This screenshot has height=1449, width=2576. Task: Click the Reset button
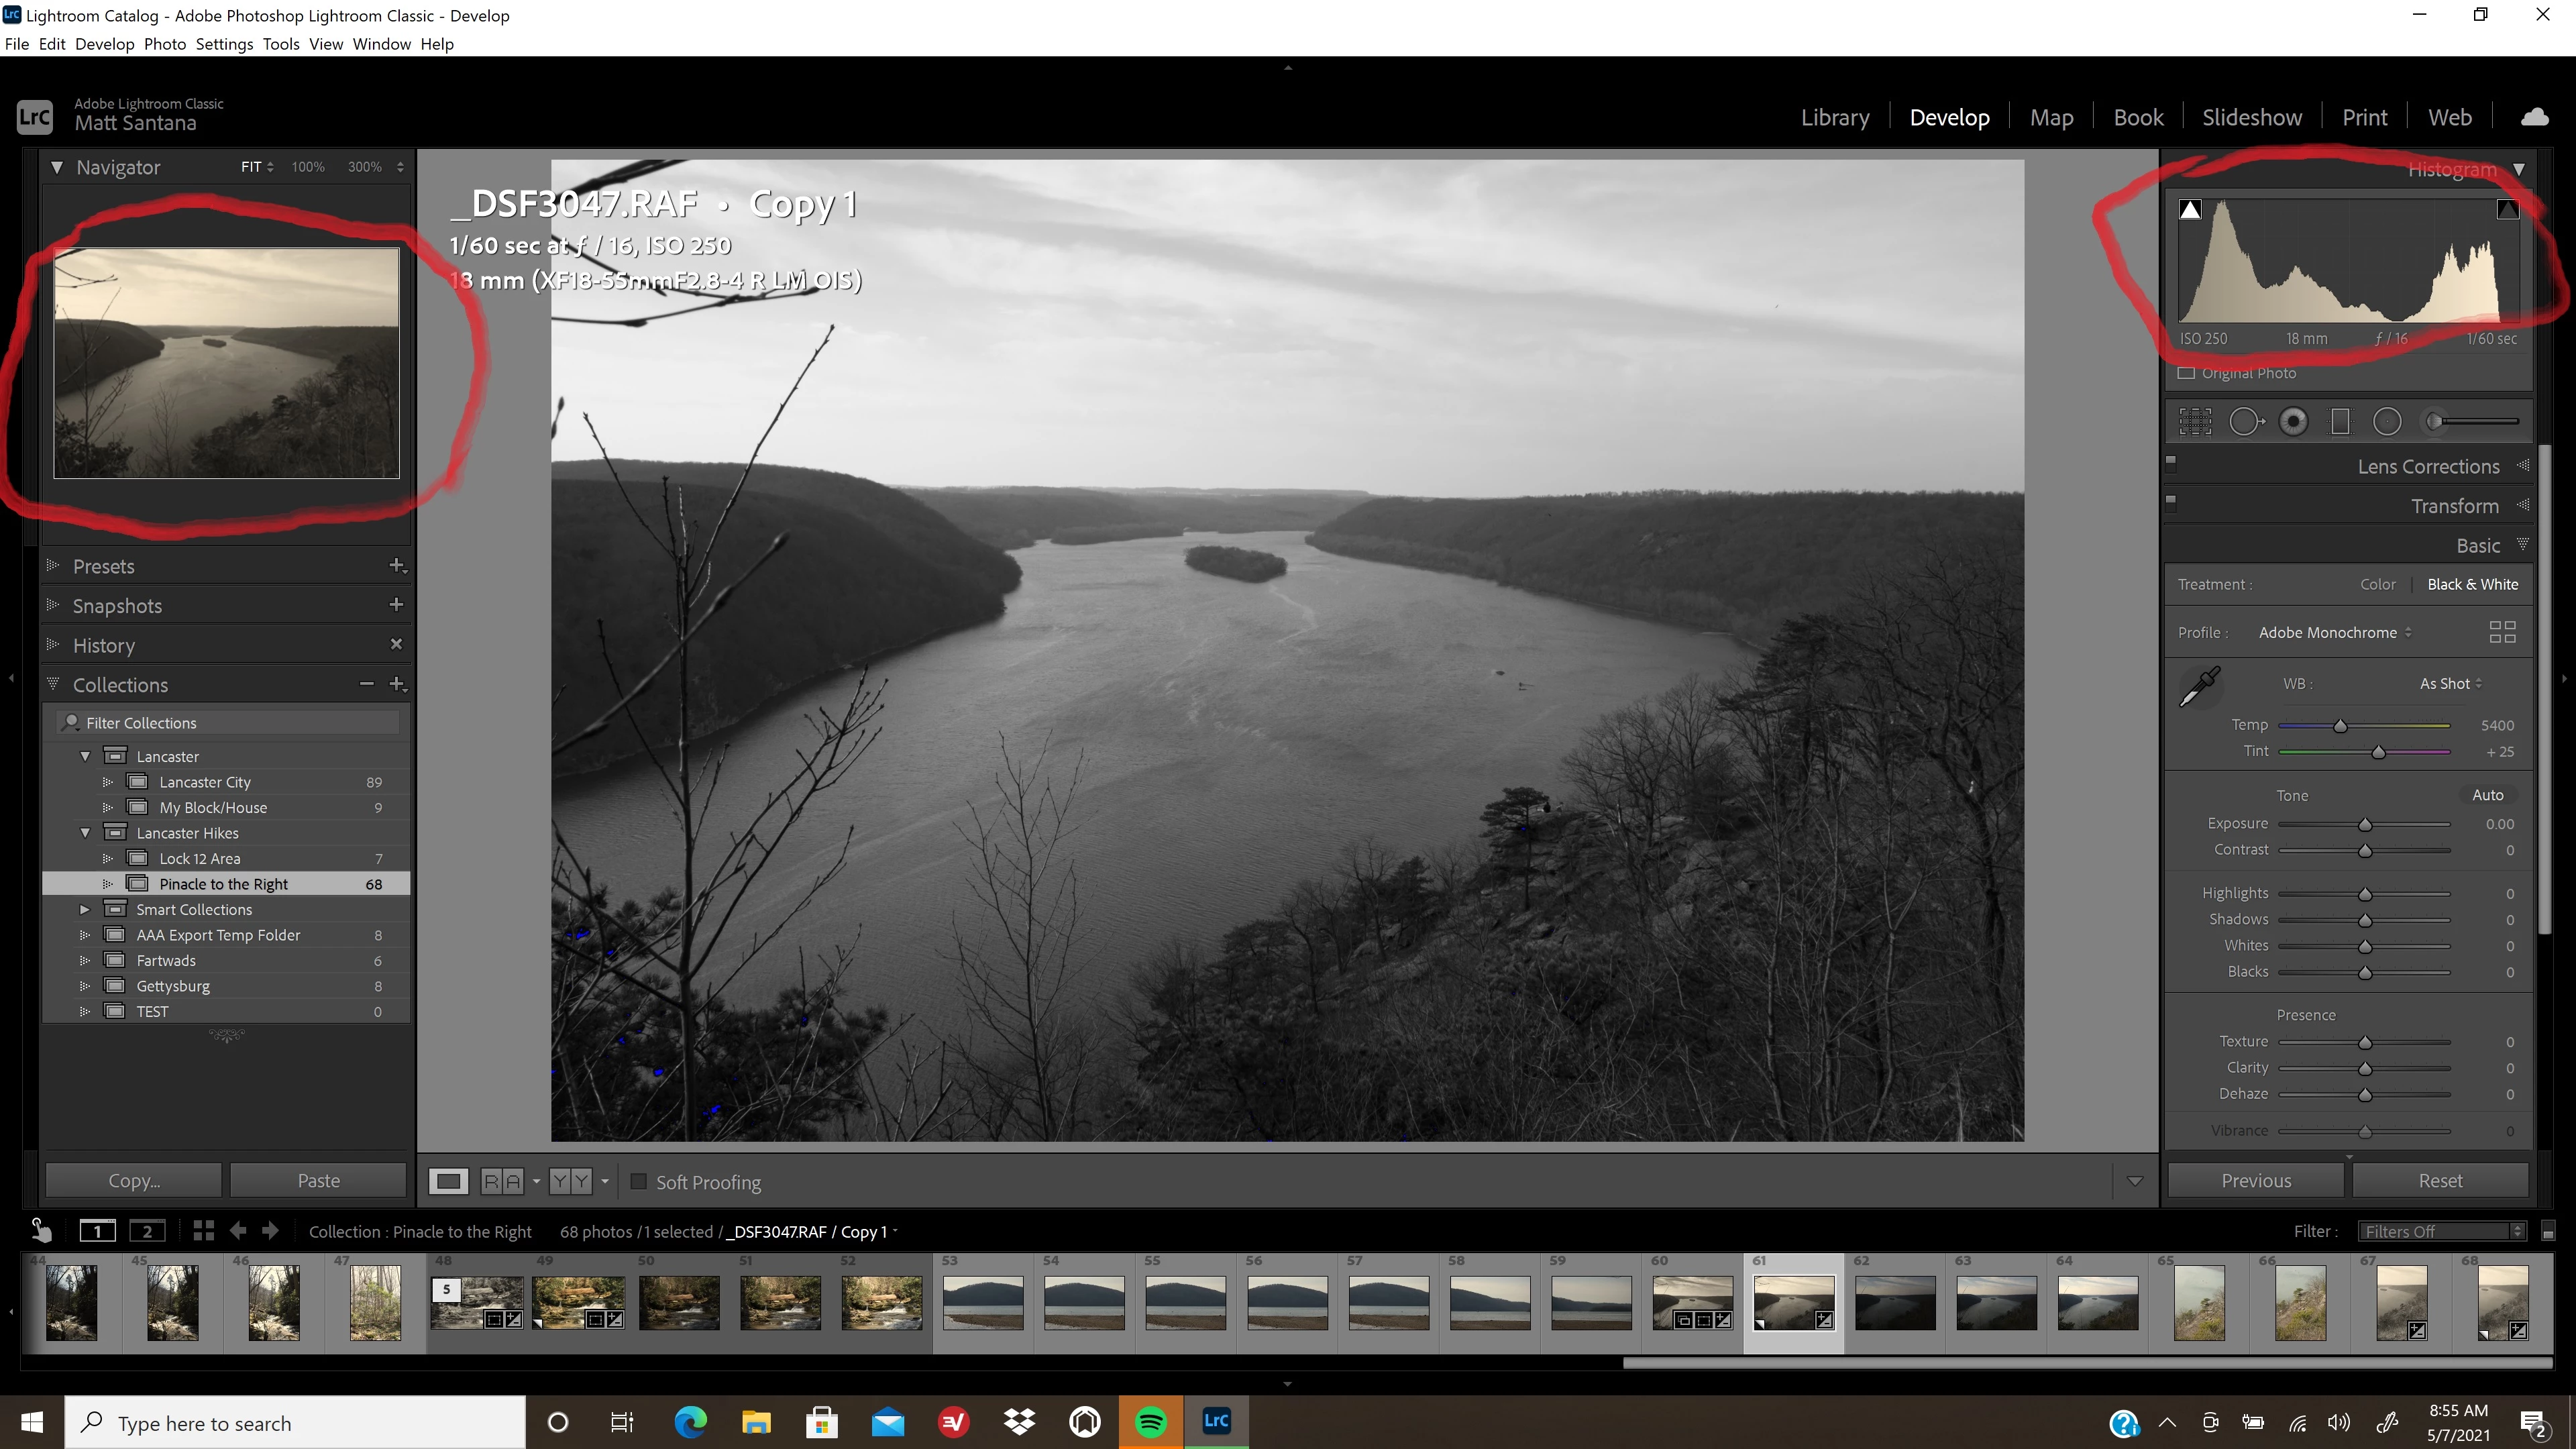[x=2439, y=1181]
